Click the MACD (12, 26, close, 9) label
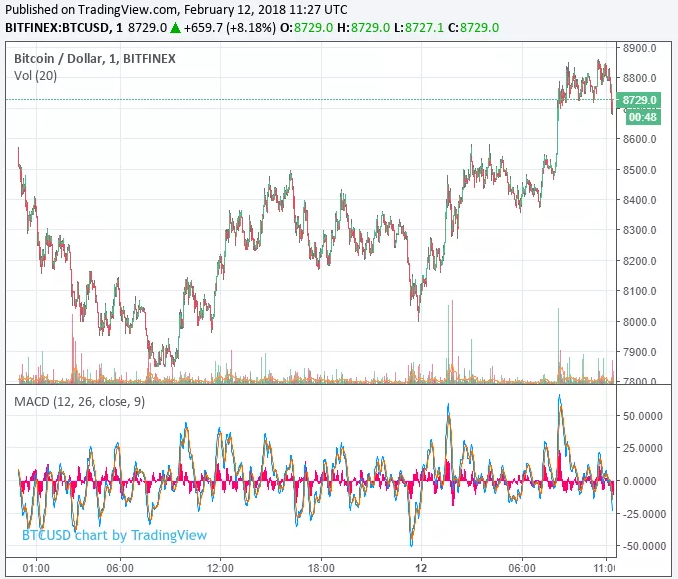The image size is (678, 579). 80,402
